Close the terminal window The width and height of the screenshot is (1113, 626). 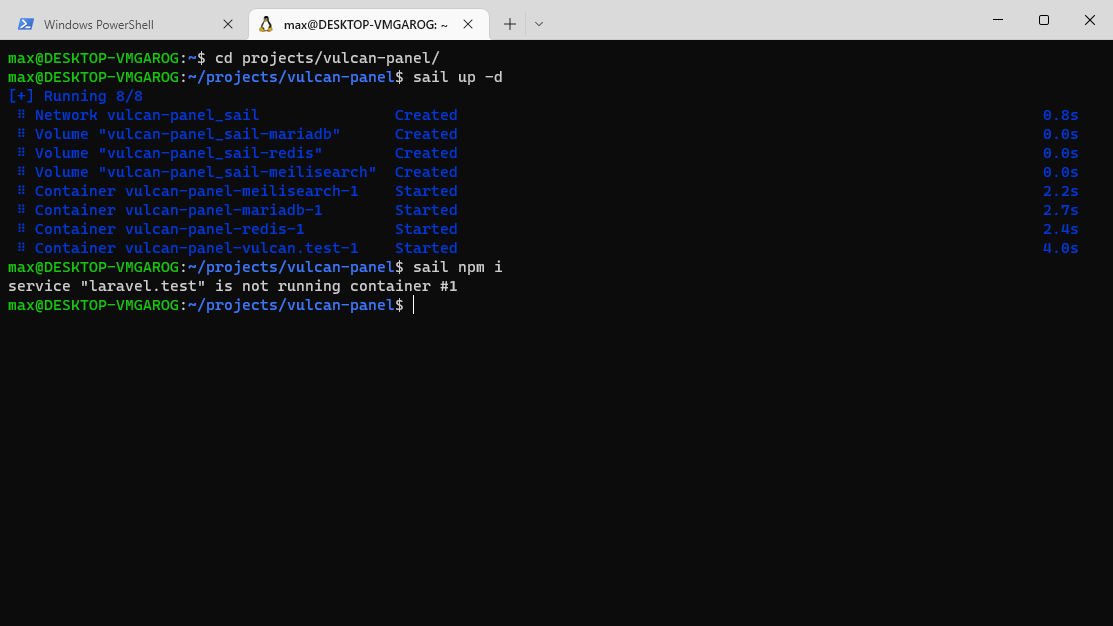pos(1089,20)
